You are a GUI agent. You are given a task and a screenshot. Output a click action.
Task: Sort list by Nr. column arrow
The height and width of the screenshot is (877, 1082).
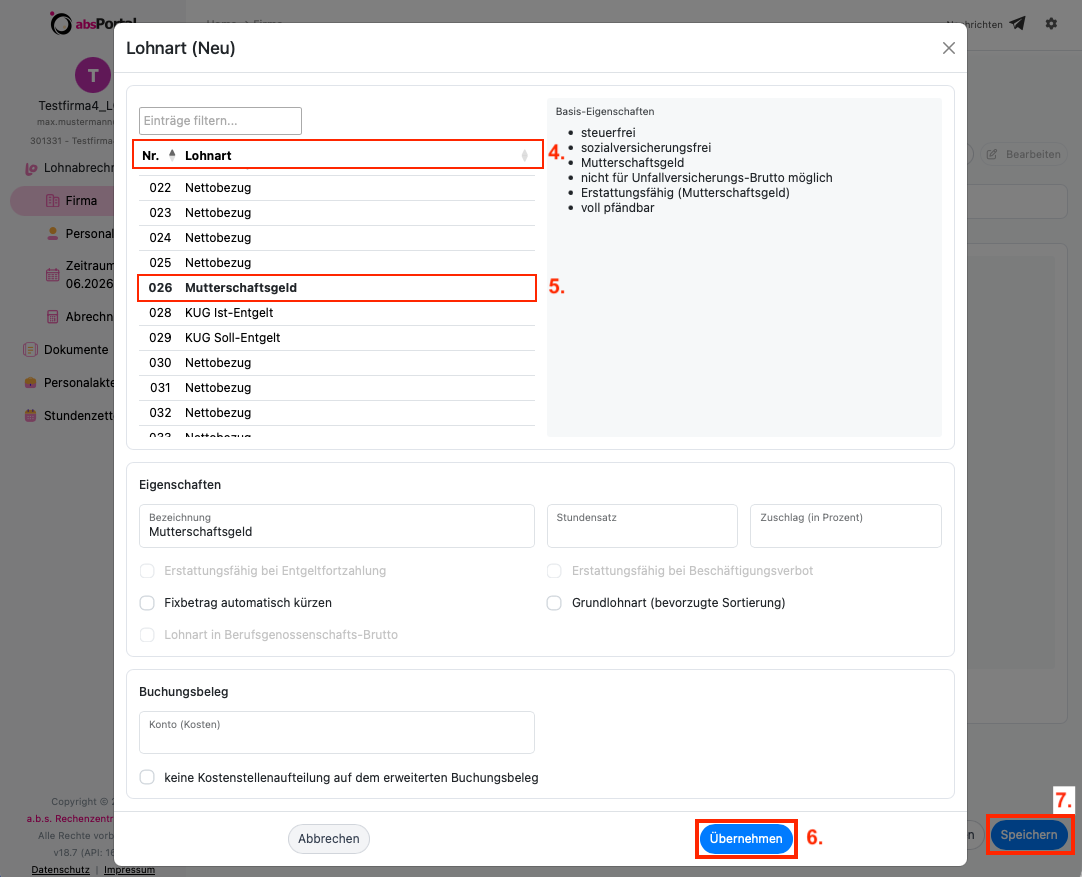coord(172,155)
